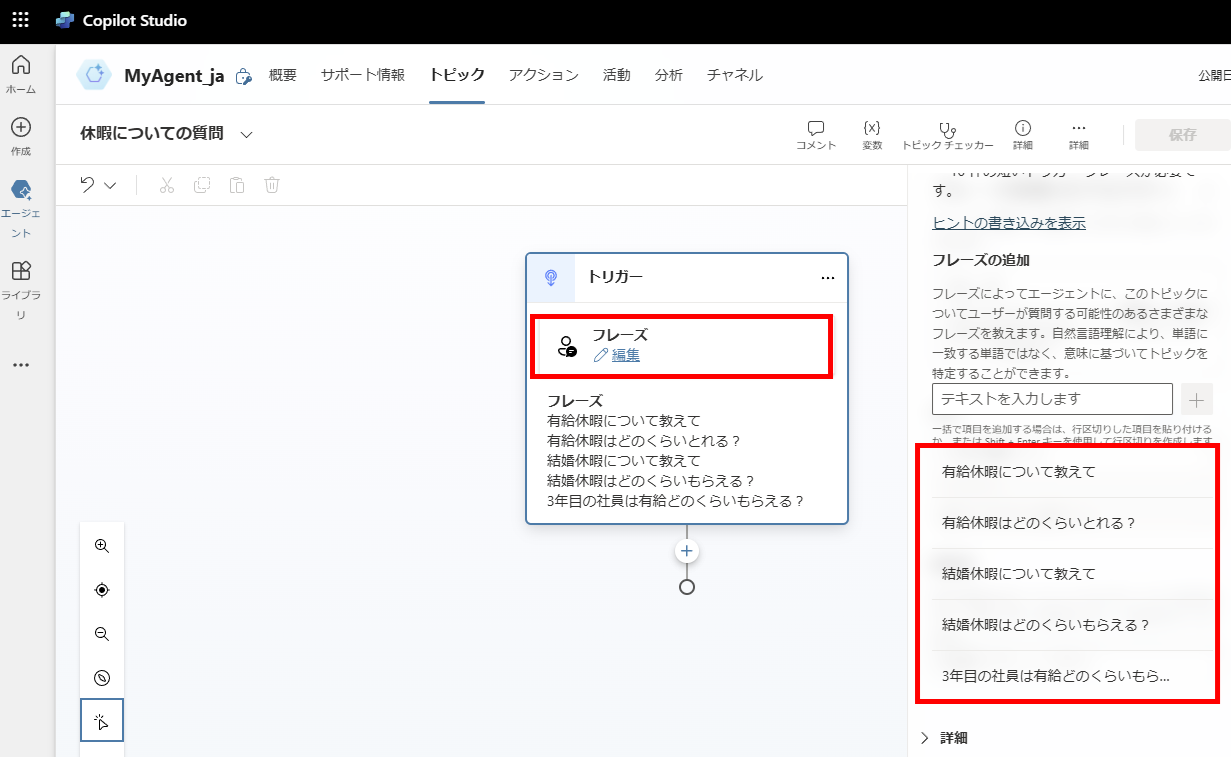Viewport: 1231px width, 757px height.
Task: Click the center-canvas focus icon
Action: tap(101, 589)
